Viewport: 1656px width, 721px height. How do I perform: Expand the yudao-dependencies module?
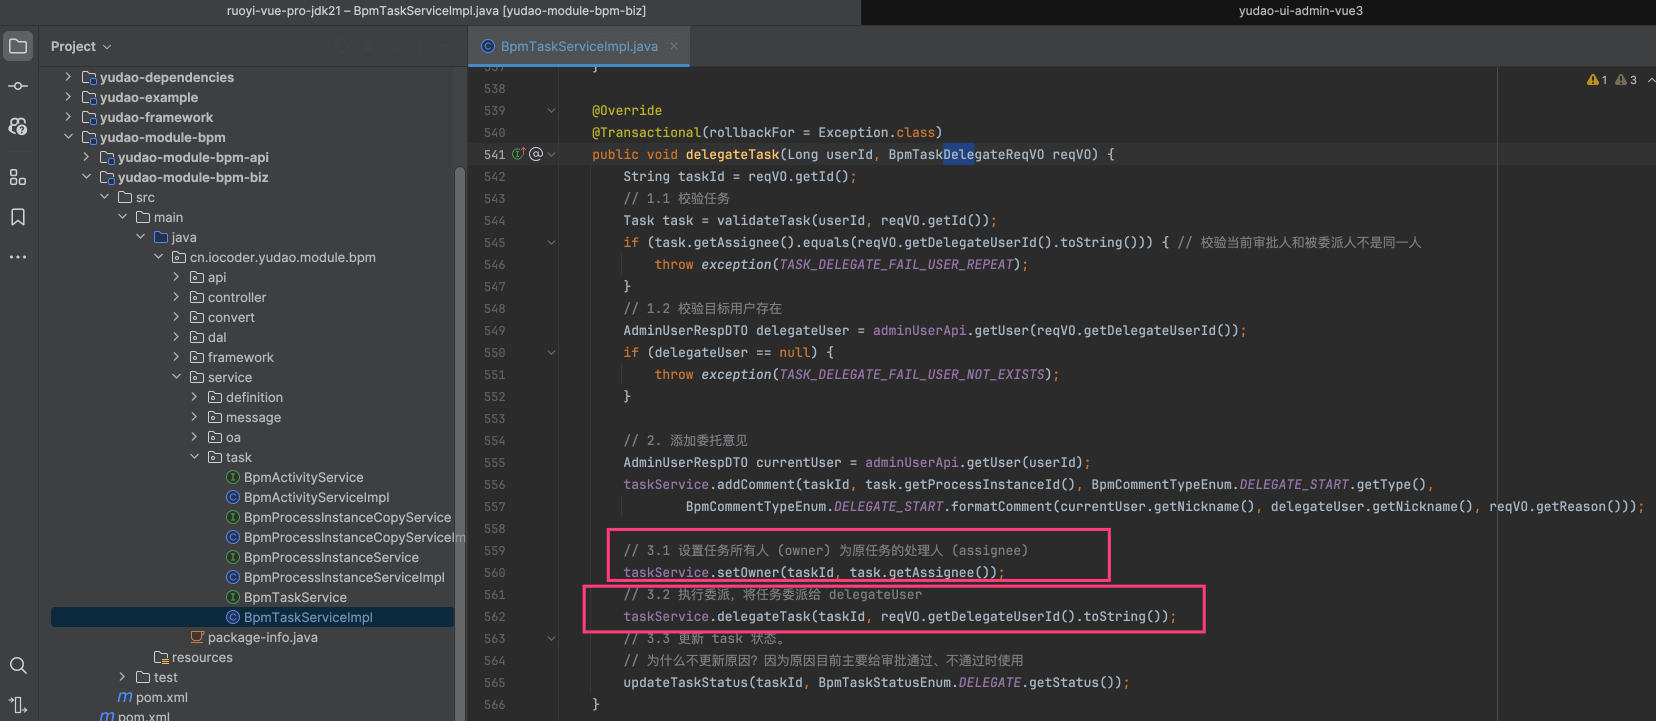point(68,77)
